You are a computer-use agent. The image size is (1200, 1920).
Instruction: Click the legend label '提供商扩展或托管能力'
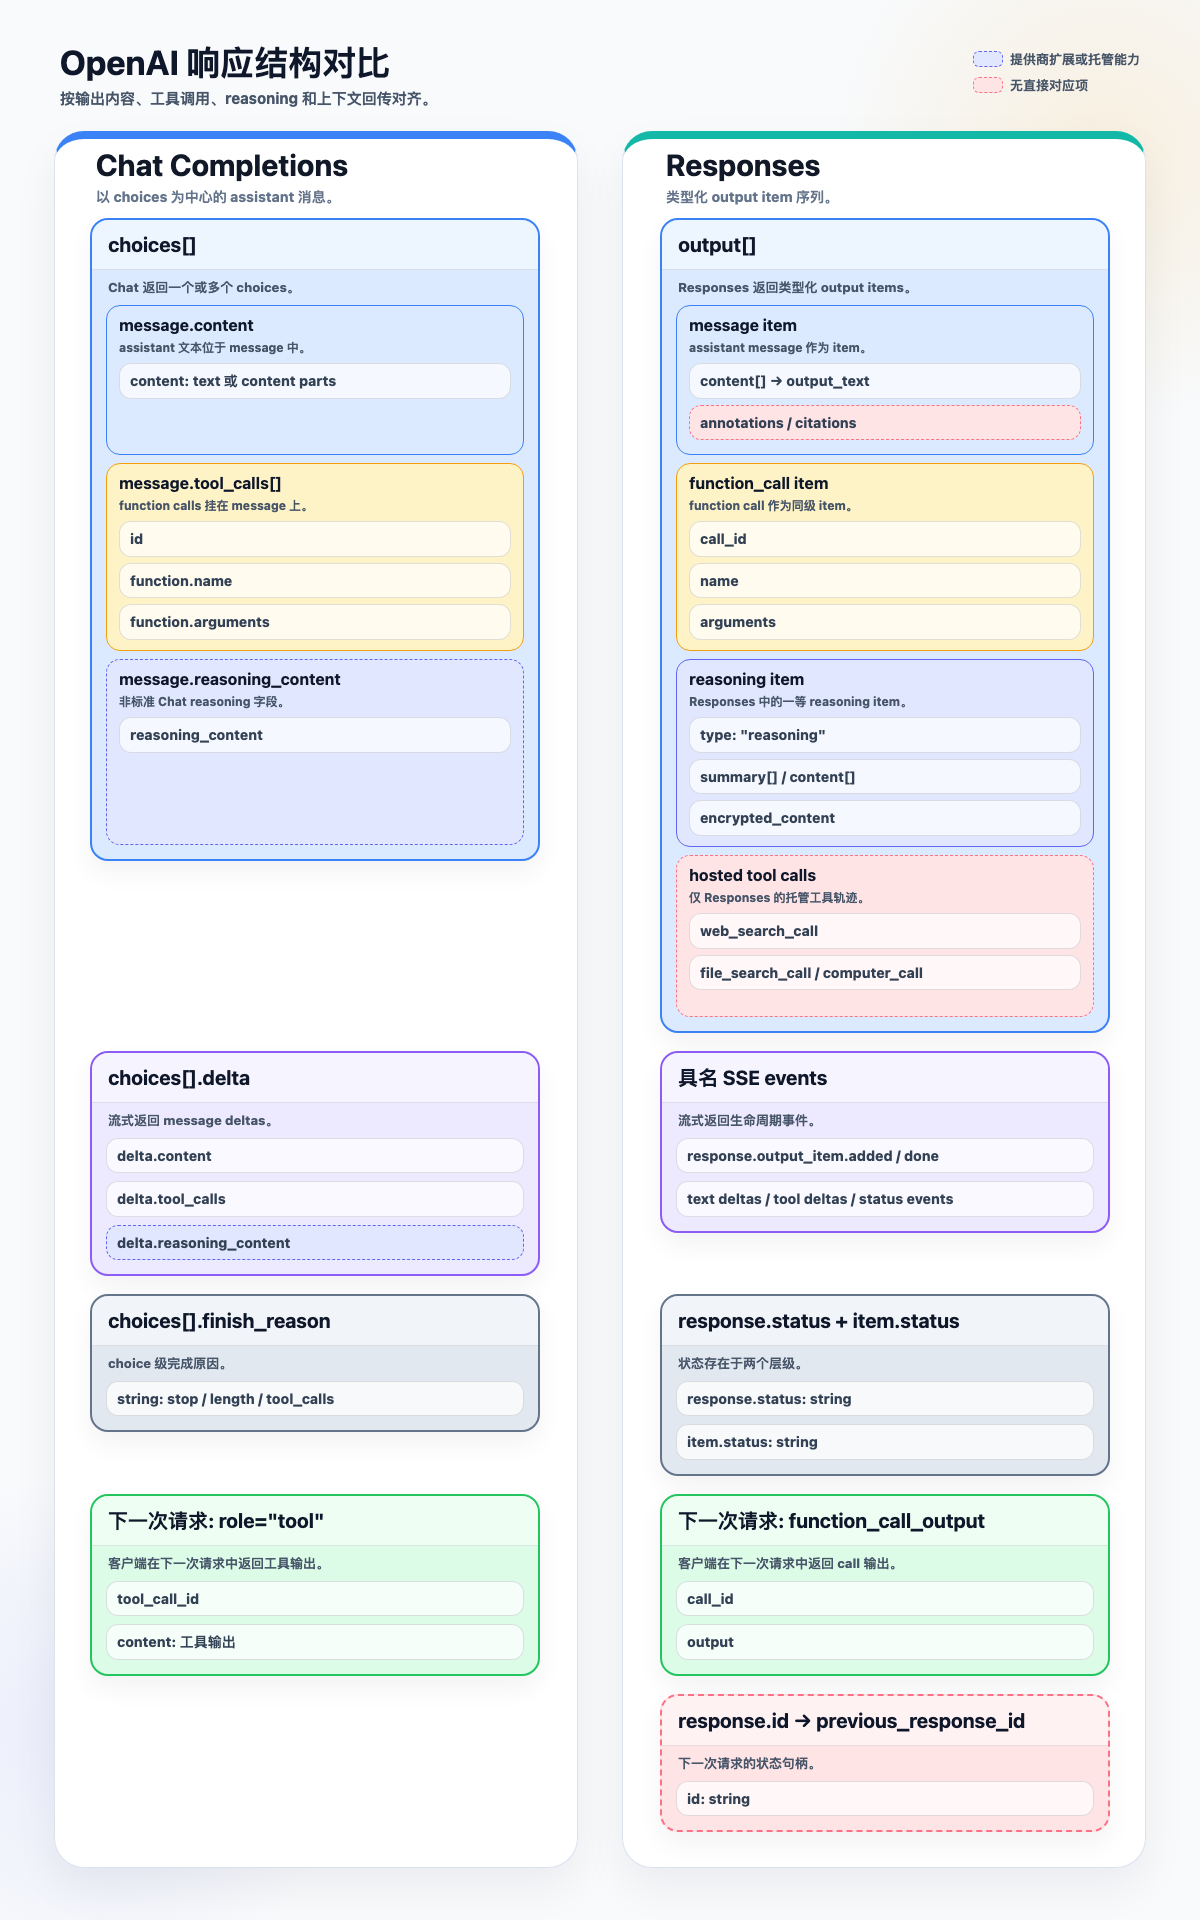tap(1075, 59)
